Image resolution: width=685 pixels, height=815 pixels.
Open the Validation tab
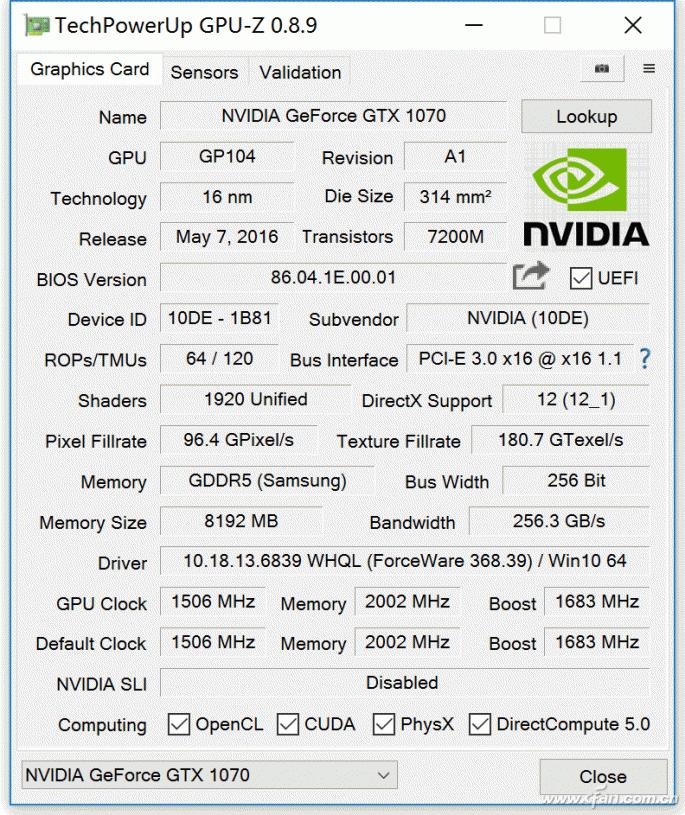(x=299, y=72)
